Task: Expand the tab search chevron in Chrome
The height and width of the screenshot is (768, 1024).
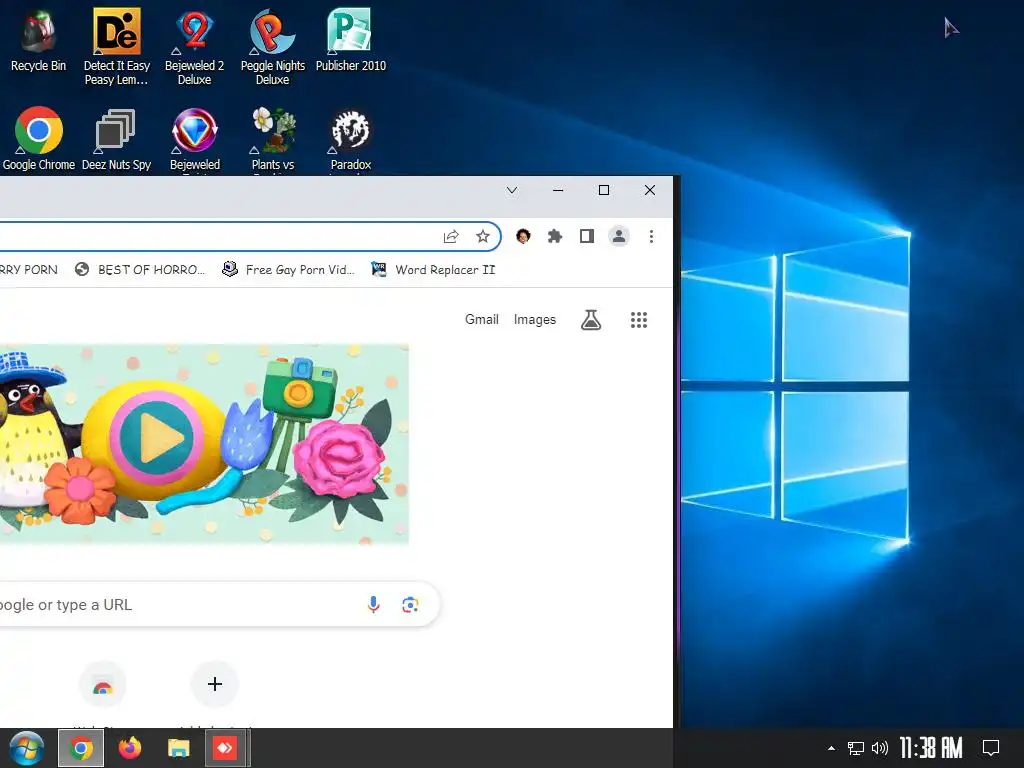Action: click(512, 190)
